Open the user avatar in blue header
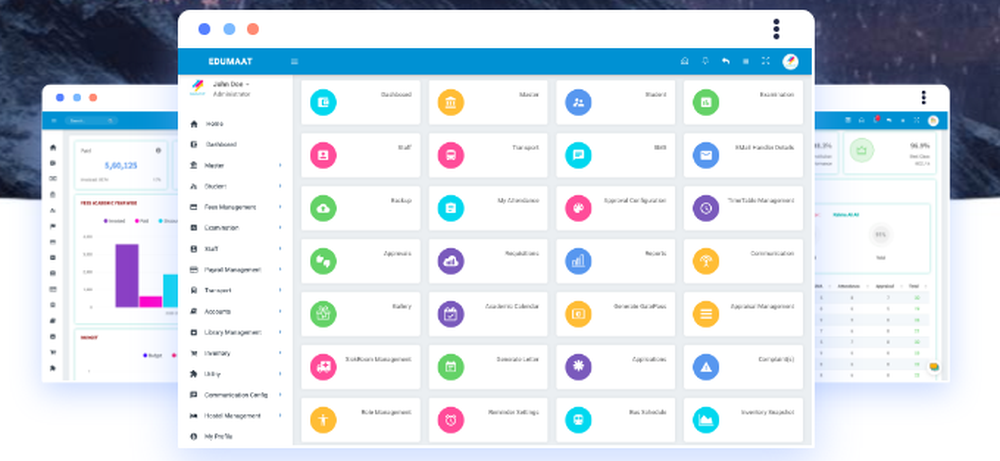Image resolution: width=1000 pixels, height=461 pixels. (x=790, y=61)
